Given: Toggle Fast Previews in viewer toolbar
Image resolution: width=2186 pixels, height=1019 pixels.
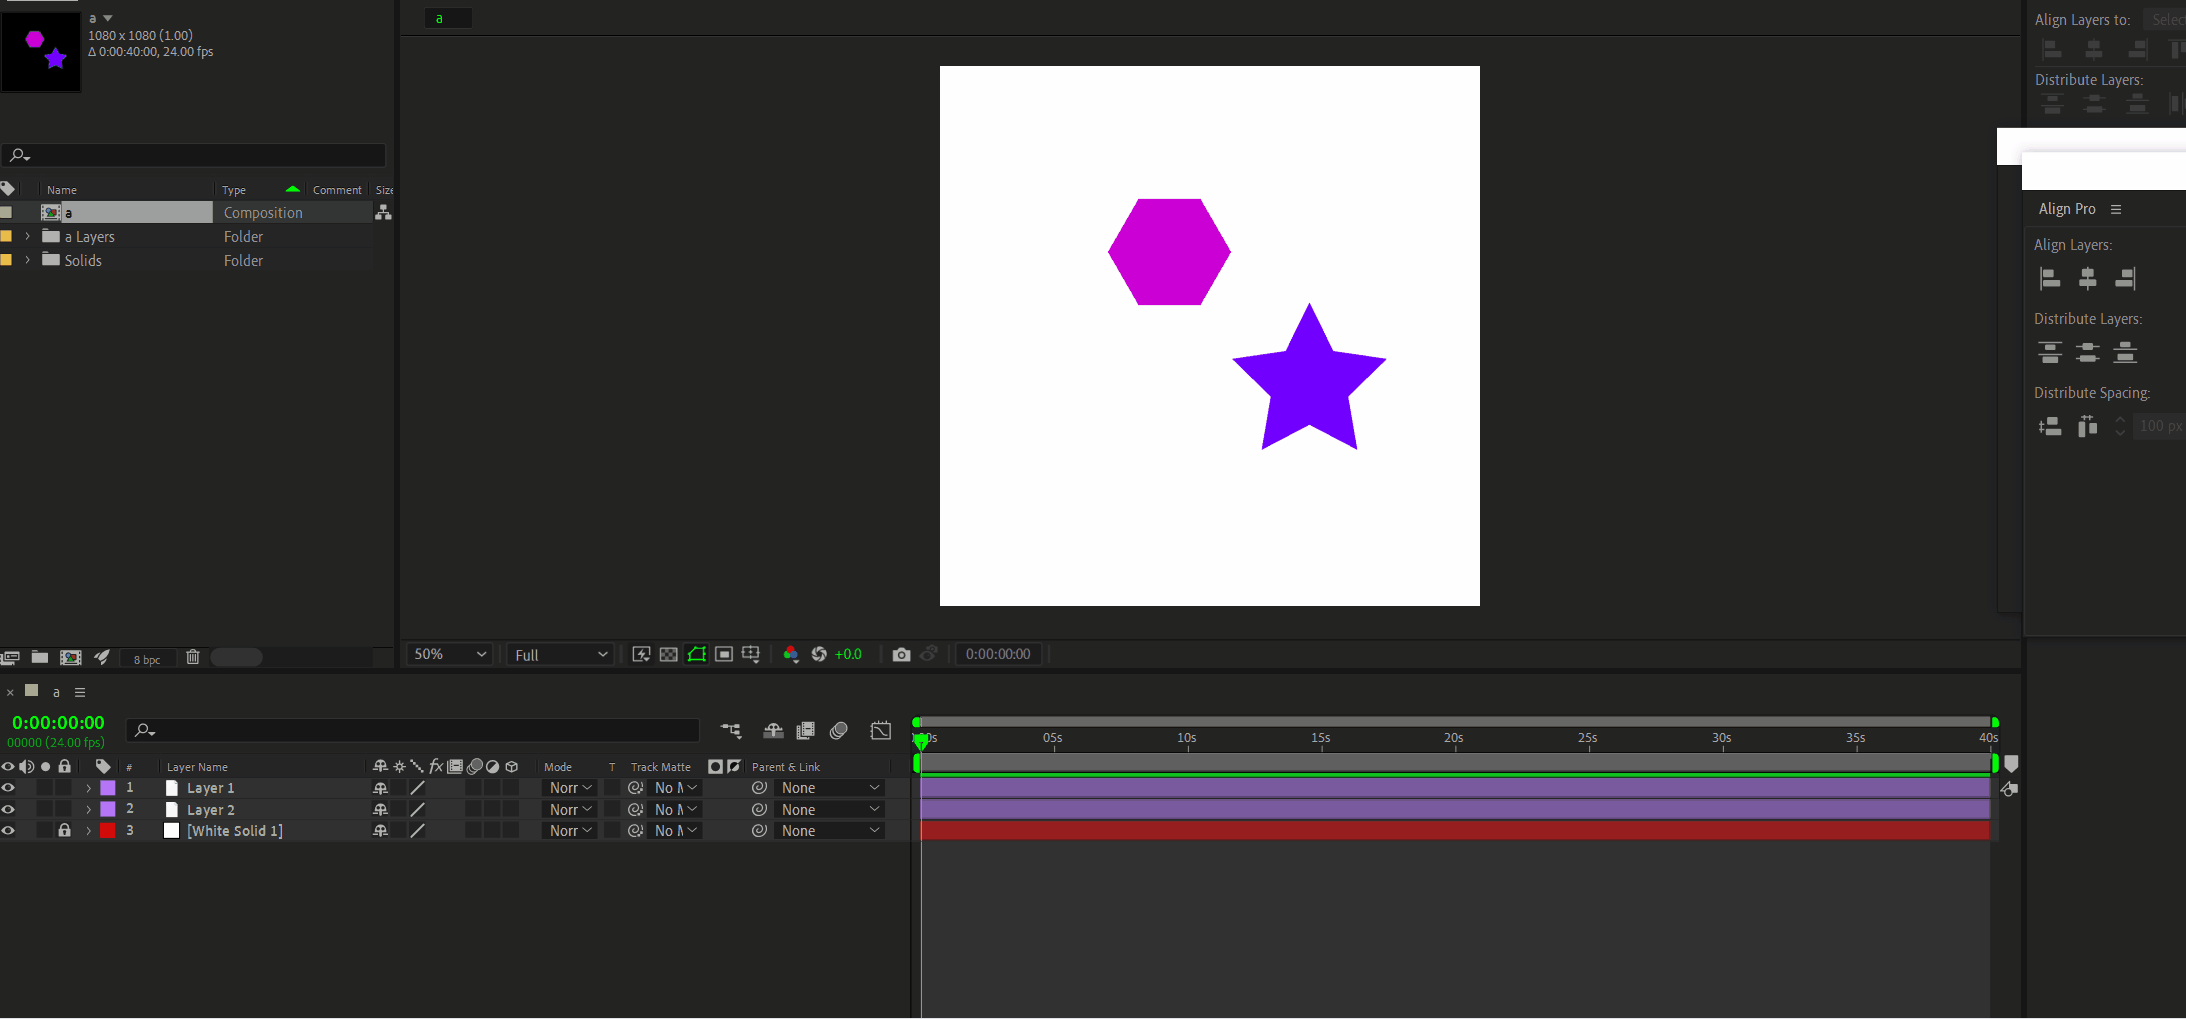Looking at the screenshot, I should (x=641, y=654).
